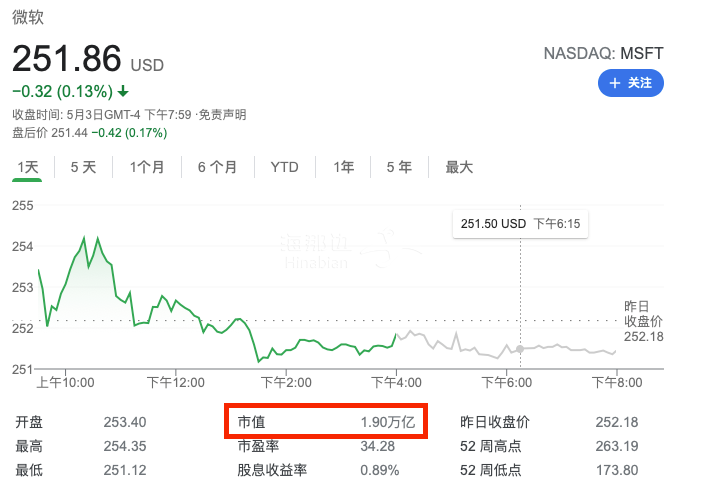Viewport: 706px width, 498px height.
Task: Click the 昨日收盘价 label in stats table
Action: coord(494,422)
